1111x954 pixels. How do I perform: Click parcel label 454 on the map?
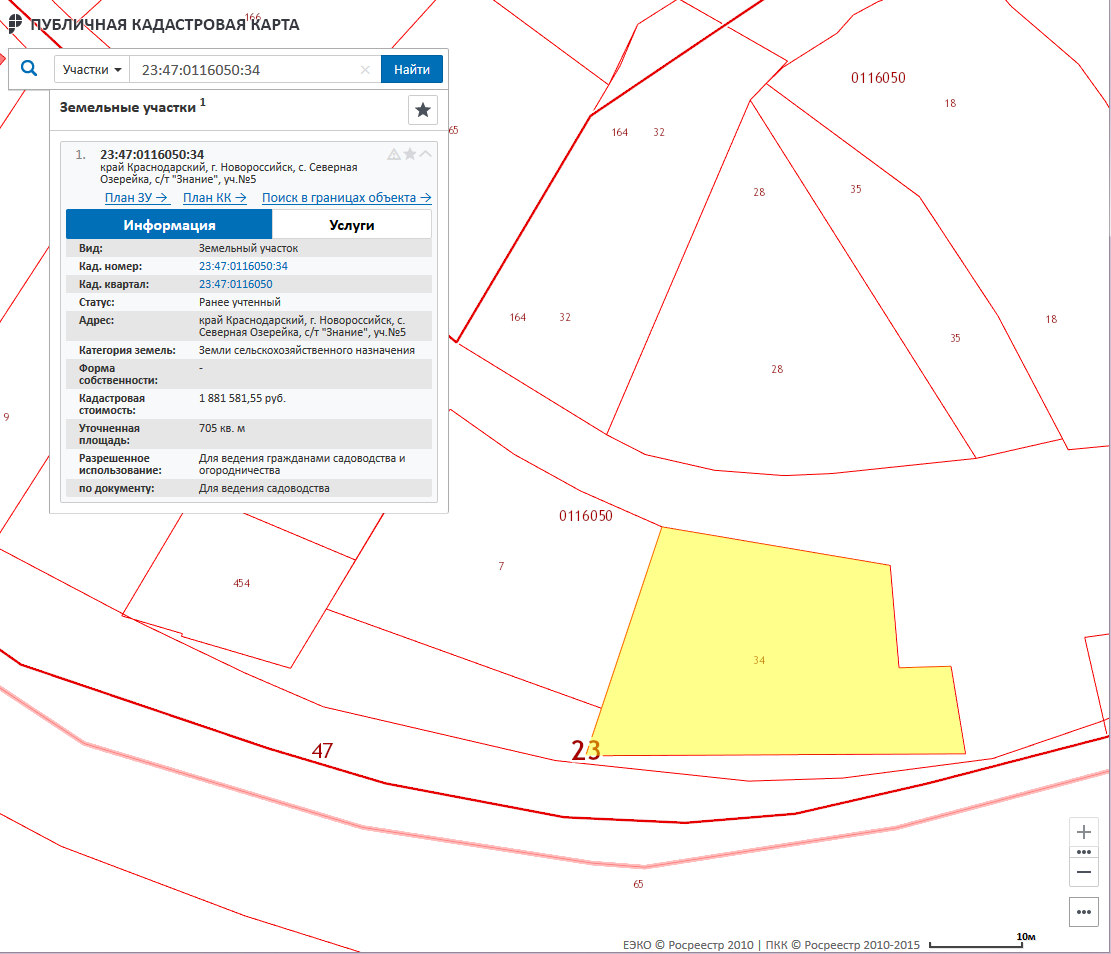tap(242, 583)
